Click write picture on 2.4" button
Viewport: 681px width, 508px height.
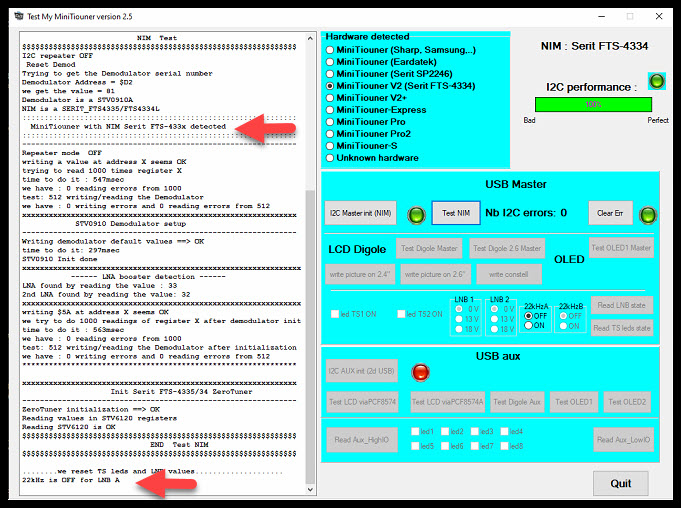pyautogui.click(x=360, y=274)
